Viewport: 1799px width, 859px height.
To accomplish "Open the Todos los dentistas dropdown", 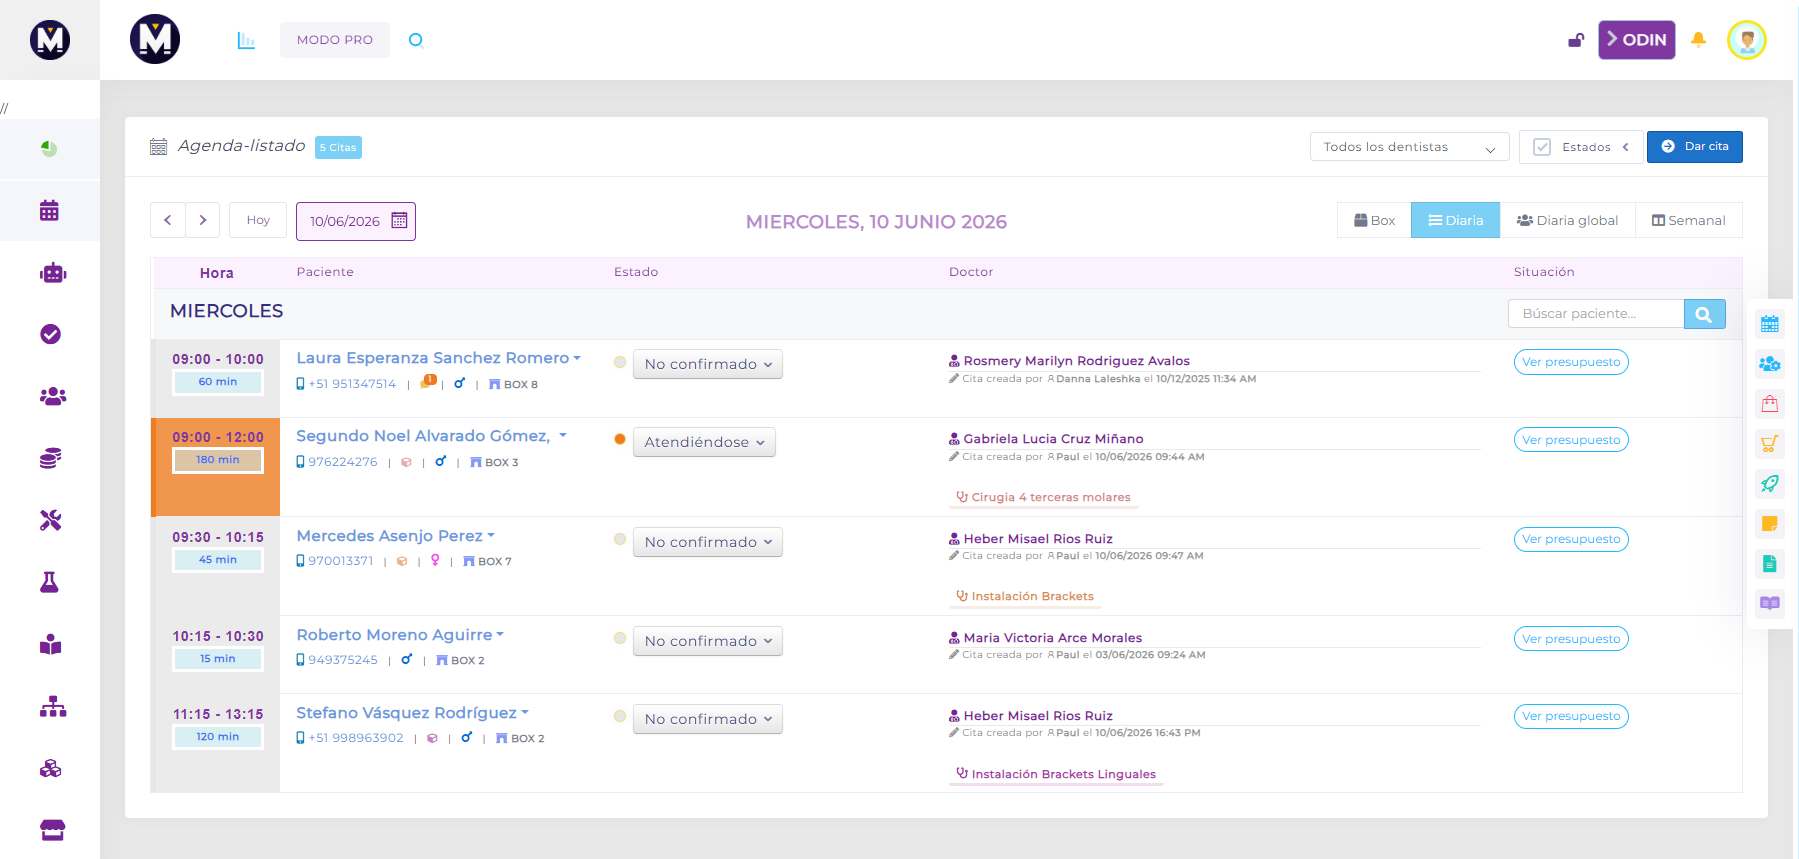I will coord(1409,147).
